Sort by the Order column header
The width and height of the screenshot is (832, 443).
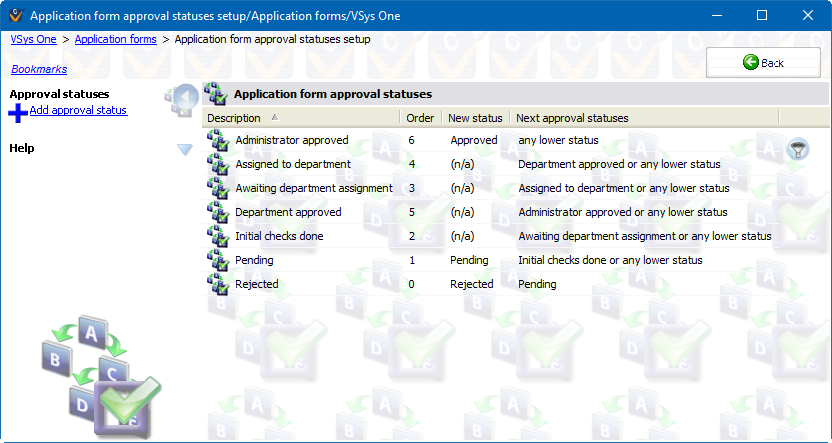coord(420,118)
